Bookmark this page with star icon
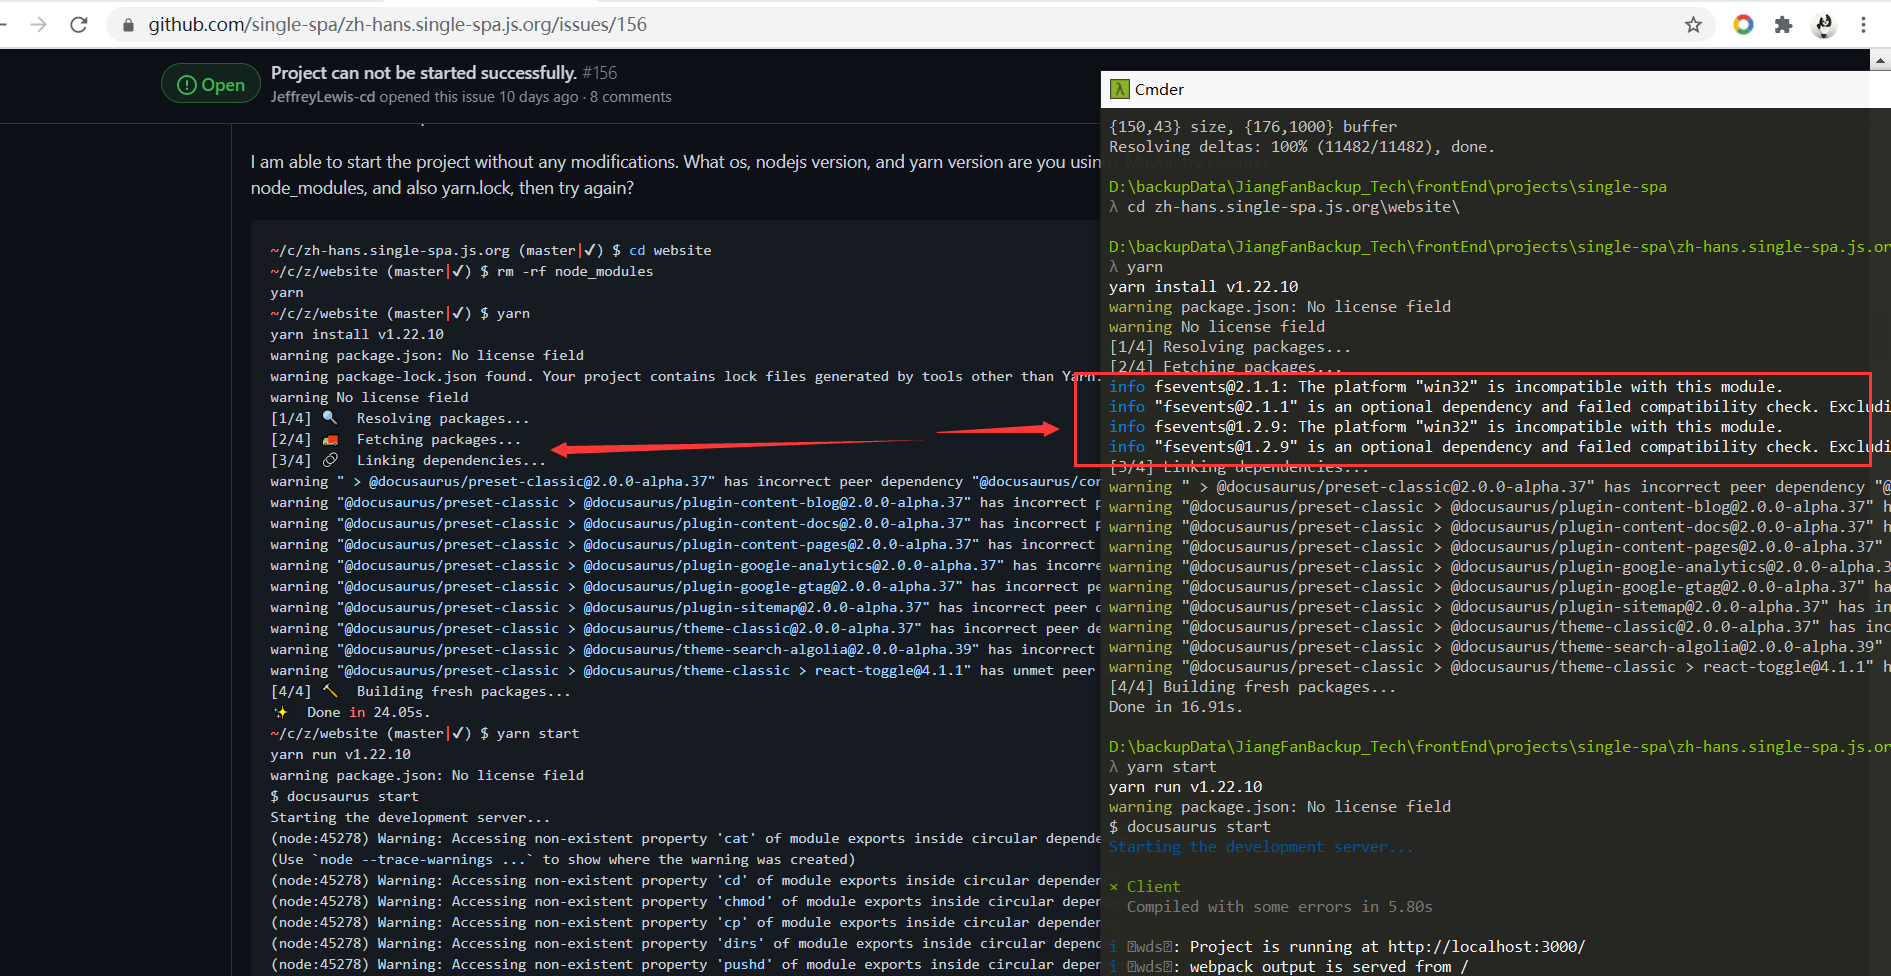This screenshot has width=1891, height=976. 1693,25
